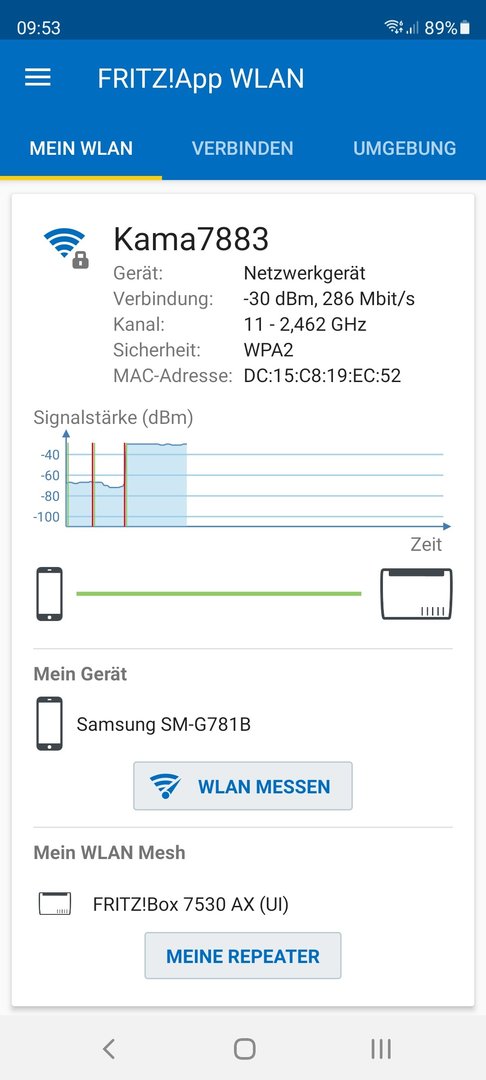This screenshot has height=1080, width=486.
Task: Switch to the VERBINDEN tab
Action: pos(242,148)
